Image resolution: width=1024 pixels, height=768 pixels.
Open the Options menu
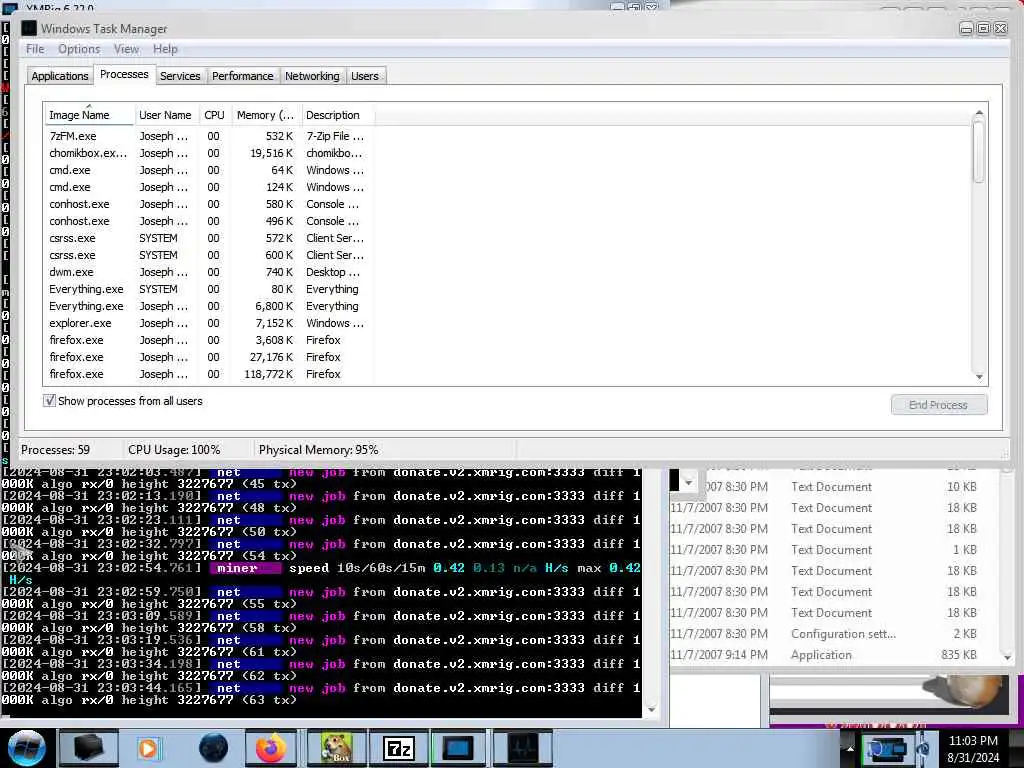point(79,49)
